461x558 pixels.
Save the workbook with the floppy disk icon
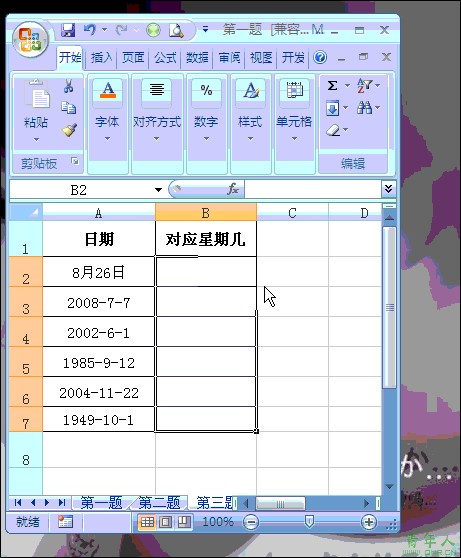pyautogui.click(x=68, y=30)
